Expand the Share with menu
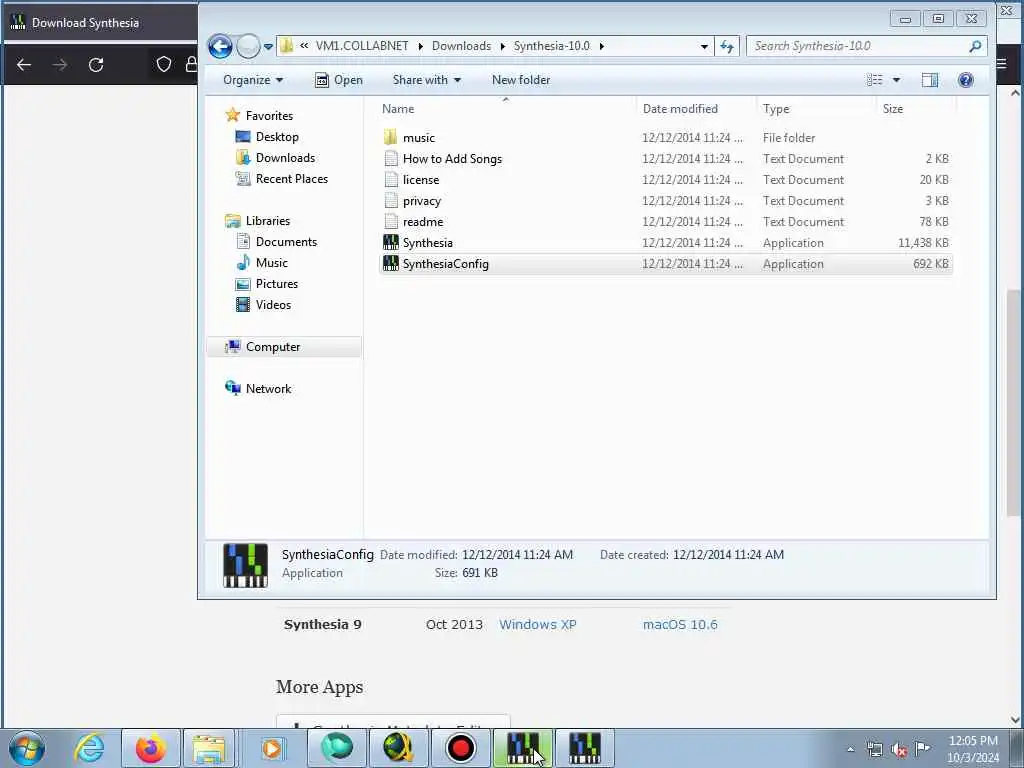The height and width of the screenshot is (768, 1024). (x=426, y=80)
